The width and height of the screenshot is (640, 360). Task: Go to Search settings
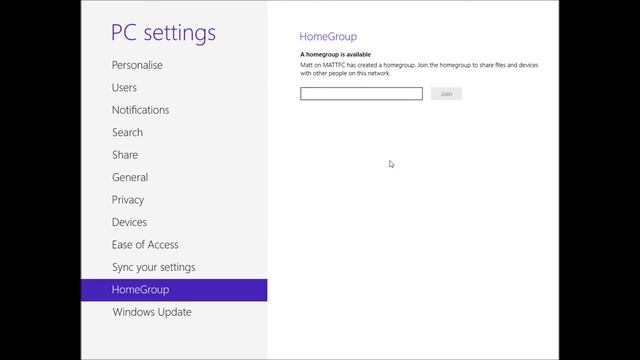tap(127, 133)
